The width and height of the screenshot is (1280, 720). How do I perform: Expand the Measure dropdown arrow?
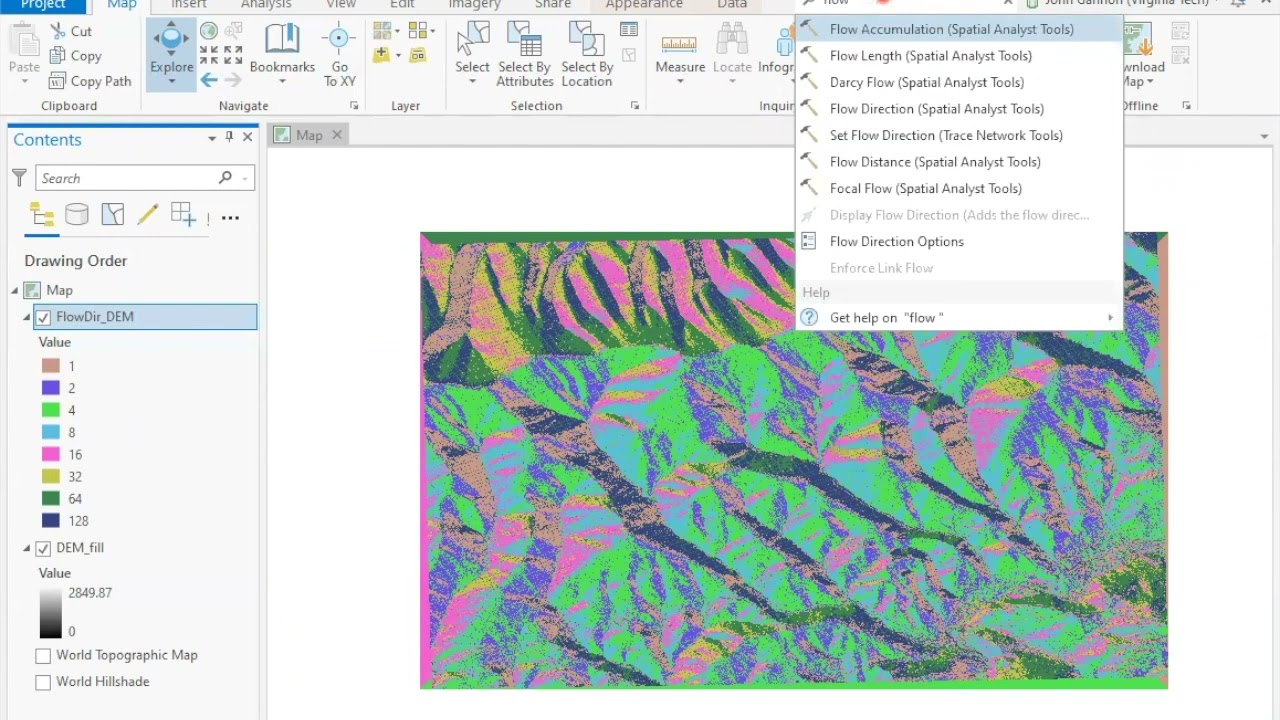(680, 82)
